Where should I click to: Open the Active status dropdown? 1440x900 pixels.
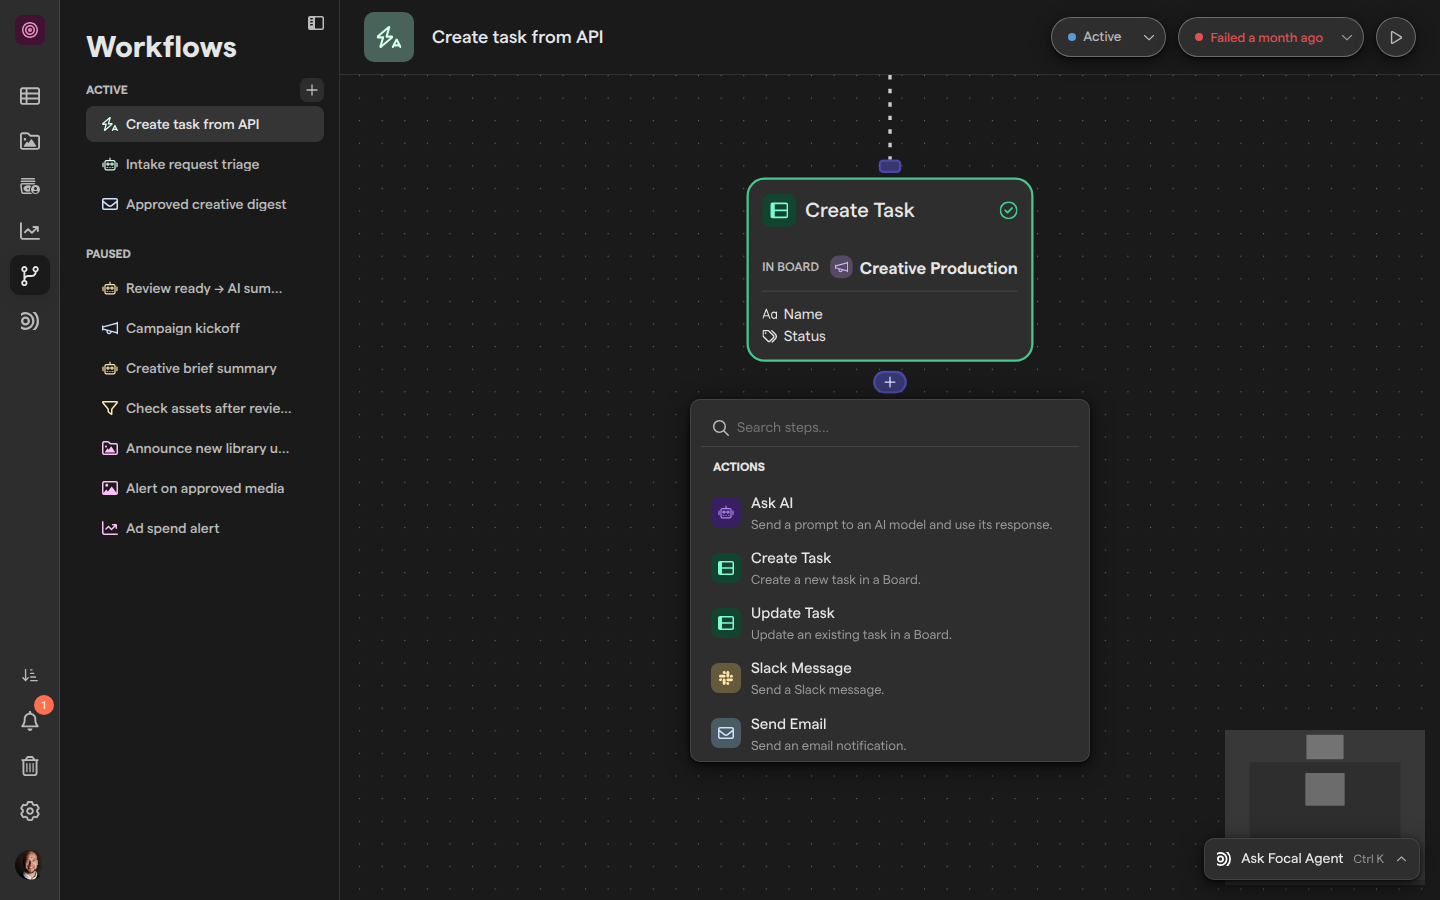tap(1108, 37)
